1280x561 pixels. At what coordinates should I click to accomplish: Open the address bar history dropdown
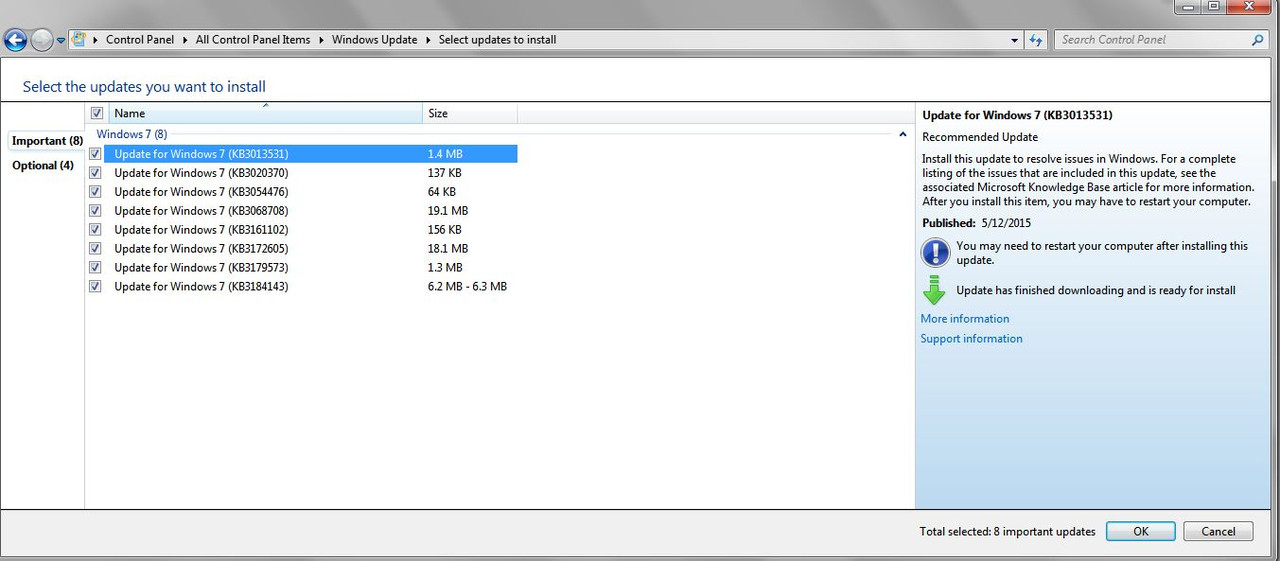[1015, 40]
